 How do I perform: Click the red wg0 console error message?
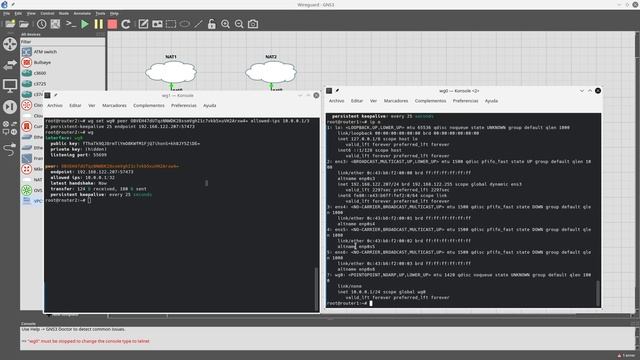86,341
